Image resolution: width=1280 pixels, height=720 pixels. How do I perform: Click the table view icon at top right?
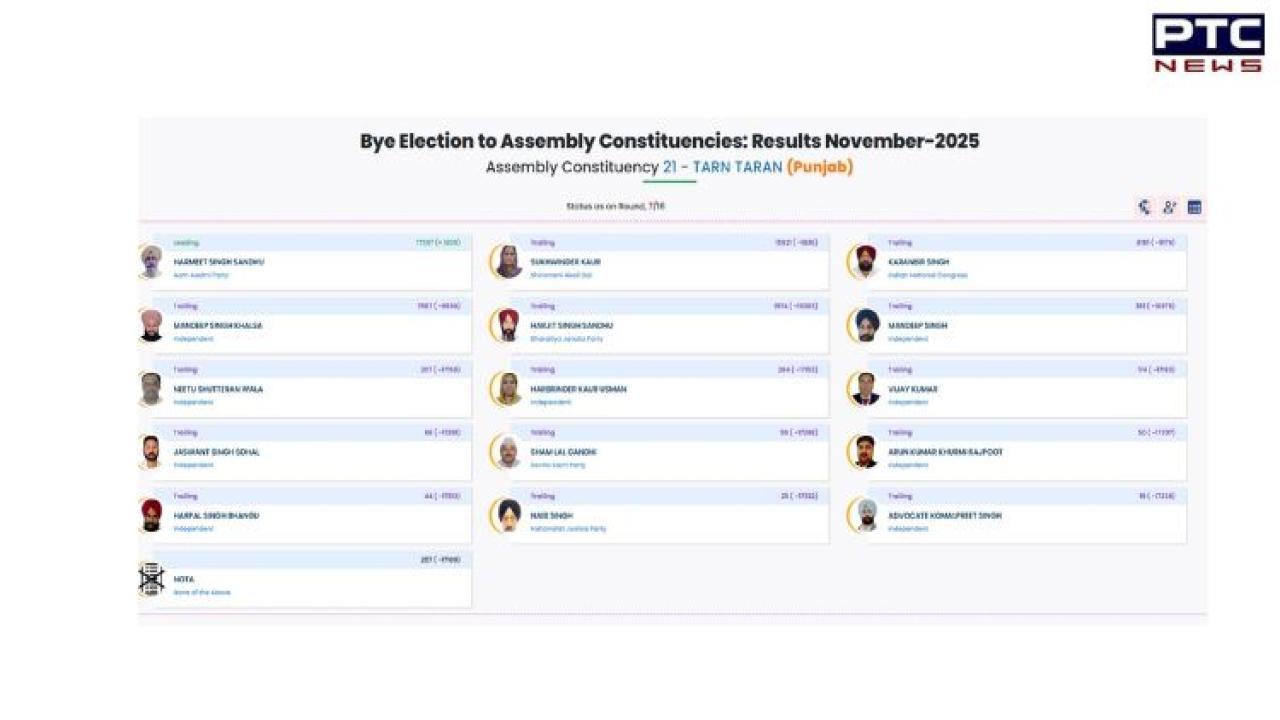pyautogui.click(x=1194, y=208)
